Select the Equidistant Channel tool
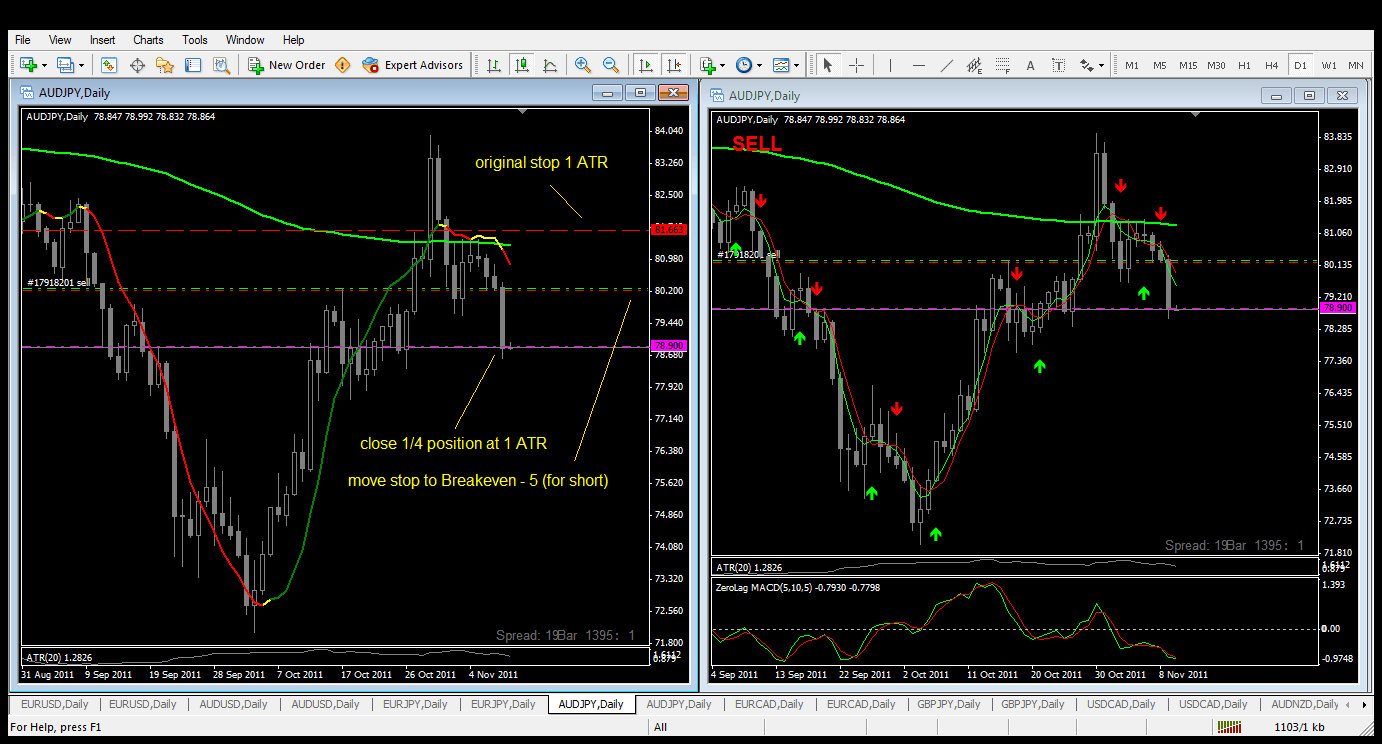This screenshot has height=744, width=1382. pyautogui.click(x=975, y=65)
